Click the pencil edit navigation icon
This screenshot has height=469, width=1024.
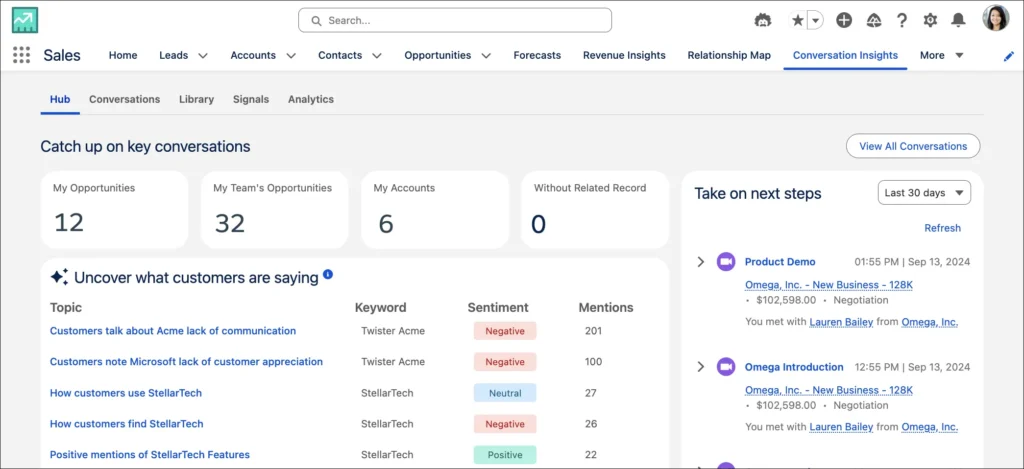1009,56
